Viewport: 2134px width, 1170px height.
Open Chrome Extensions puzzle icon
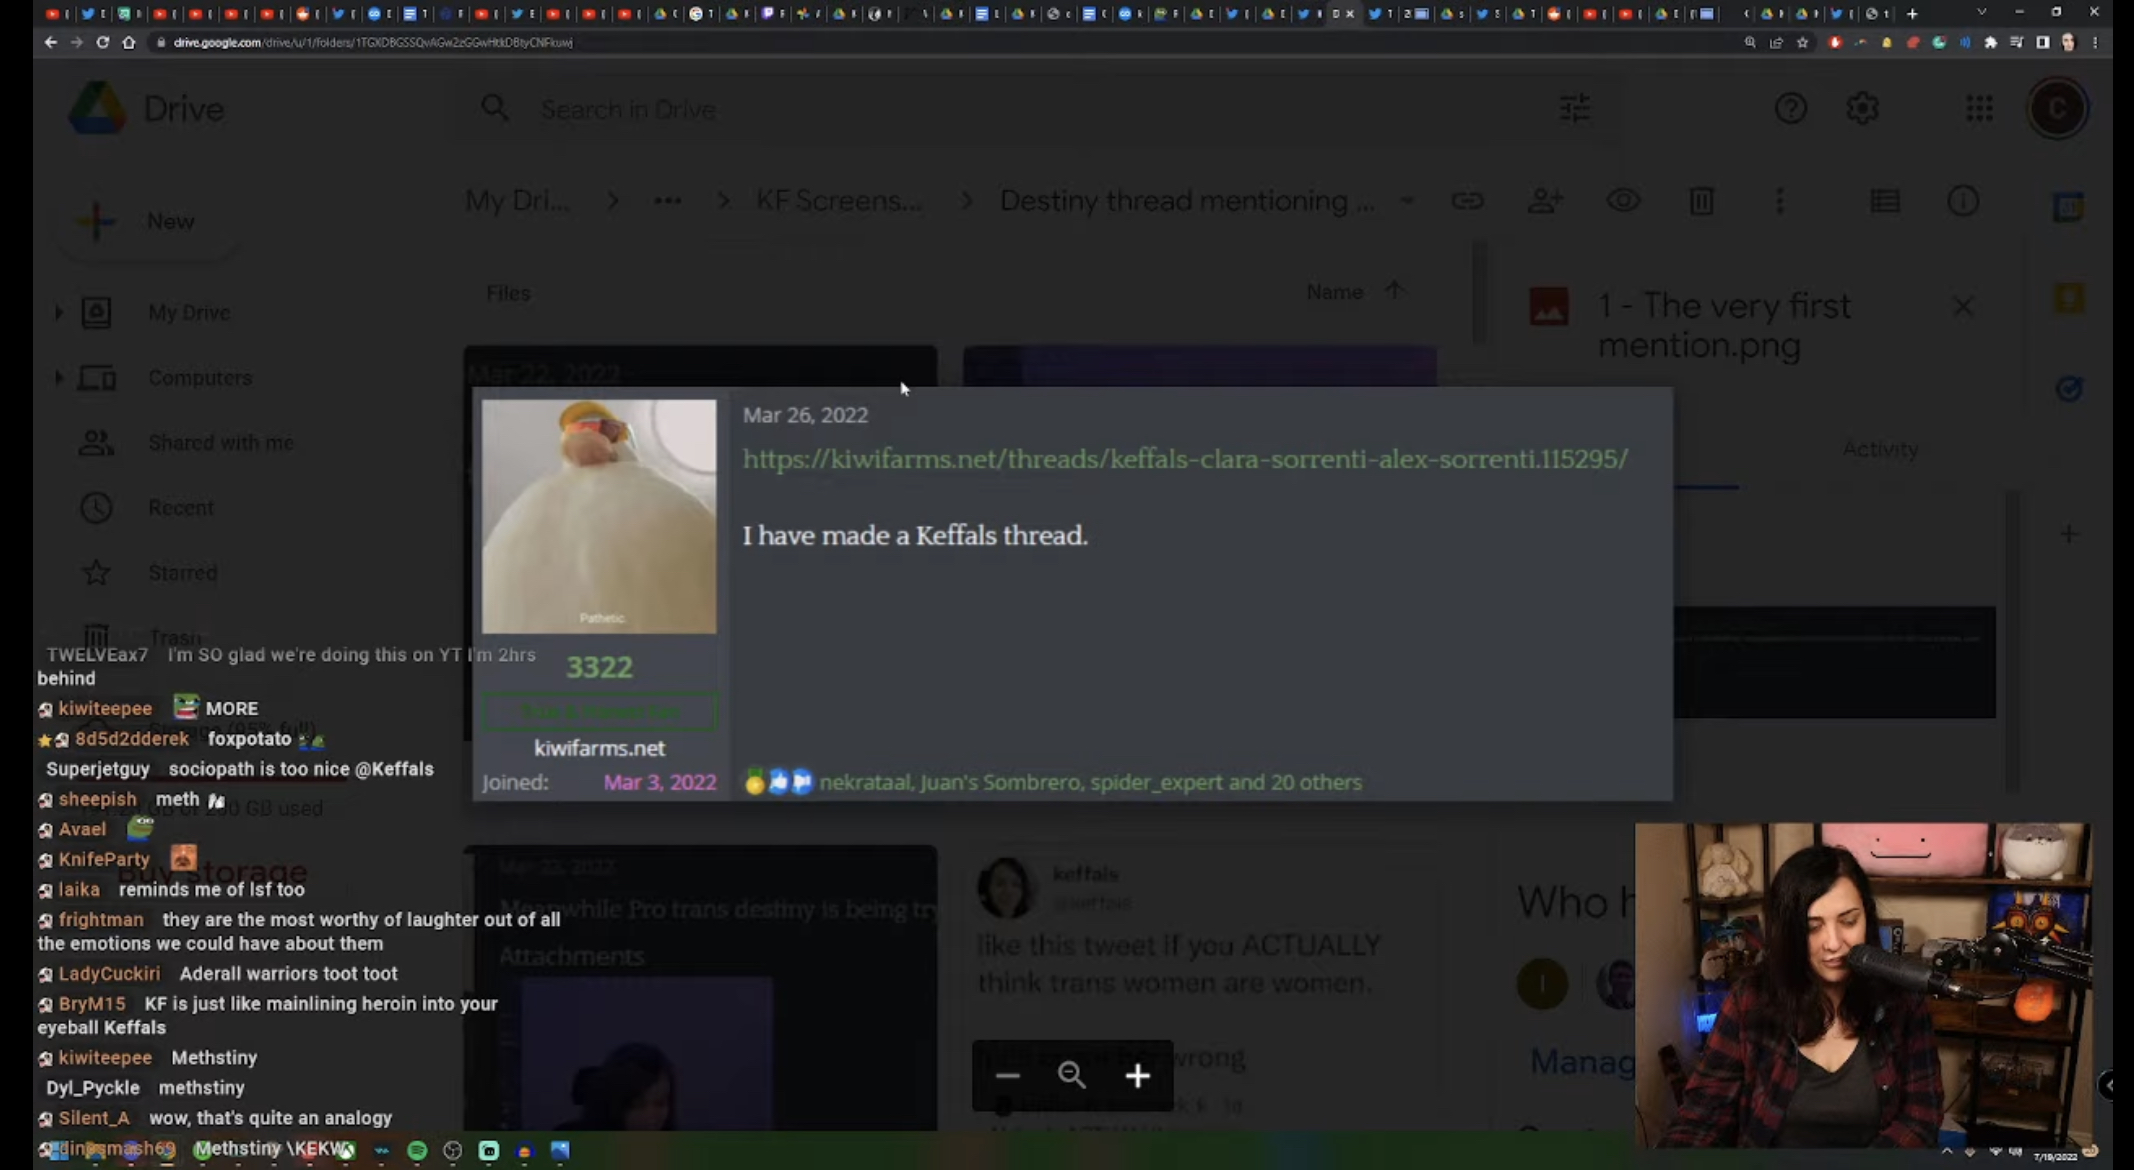coord(1990,42)
